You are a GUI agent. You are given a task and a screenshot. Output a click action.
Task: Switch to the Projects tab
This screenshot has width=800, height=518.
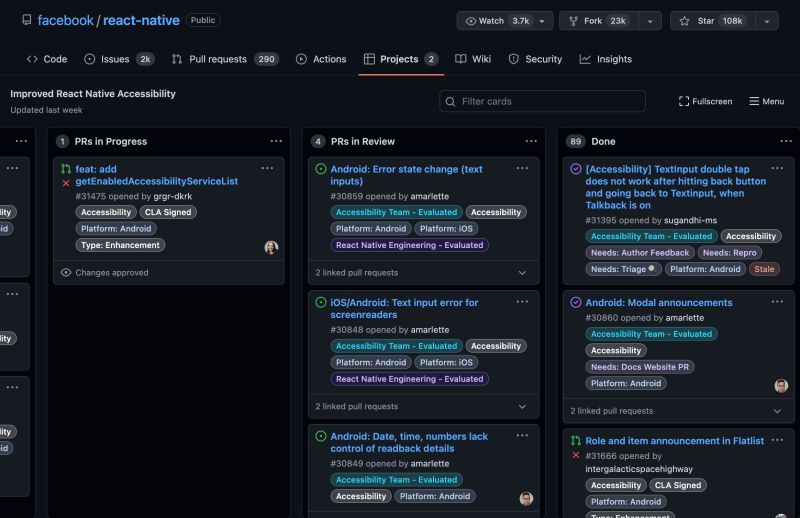tap(401, 59)
